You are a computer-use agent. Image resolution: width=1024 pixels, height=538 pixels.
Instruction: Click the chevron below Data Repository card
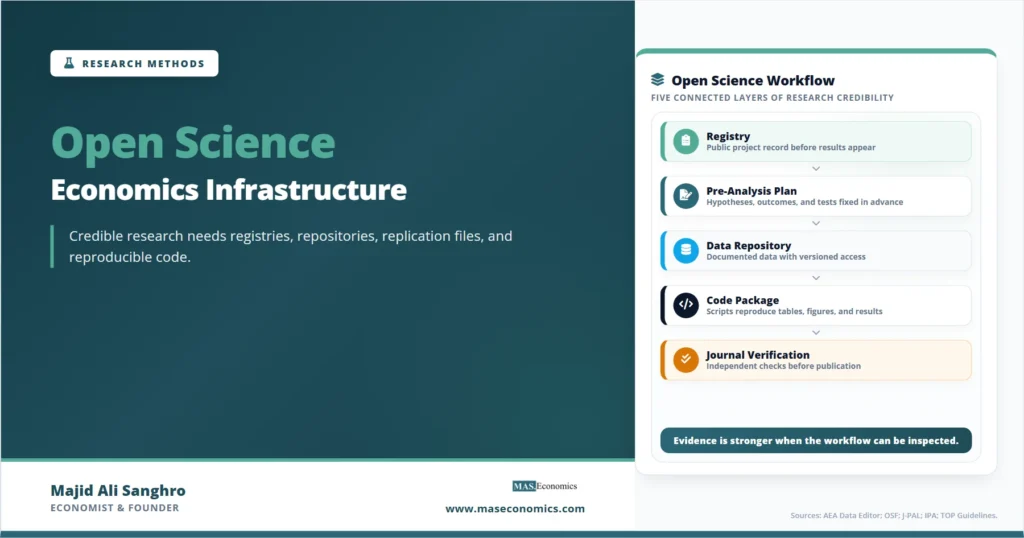[816, 278]
